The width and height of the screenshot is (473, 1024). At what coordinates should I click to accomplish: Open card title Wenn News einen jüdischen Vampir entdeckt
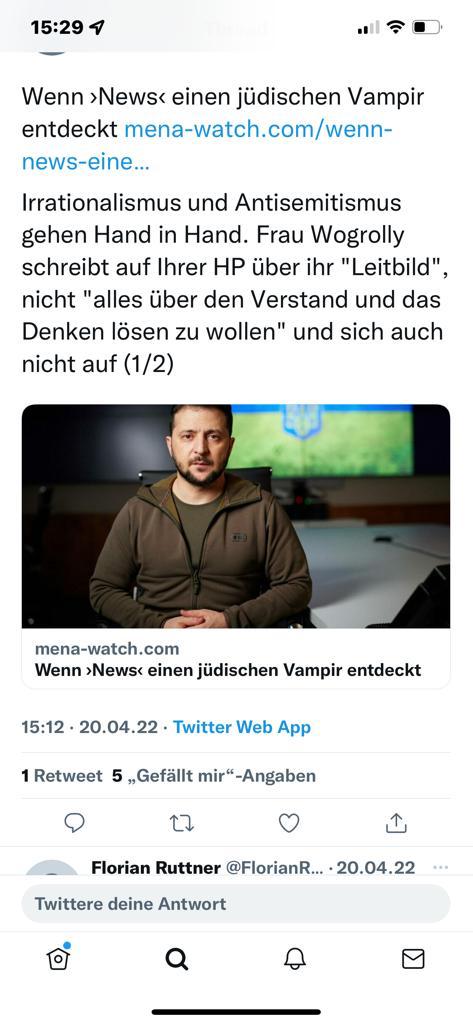coord(228,669)
